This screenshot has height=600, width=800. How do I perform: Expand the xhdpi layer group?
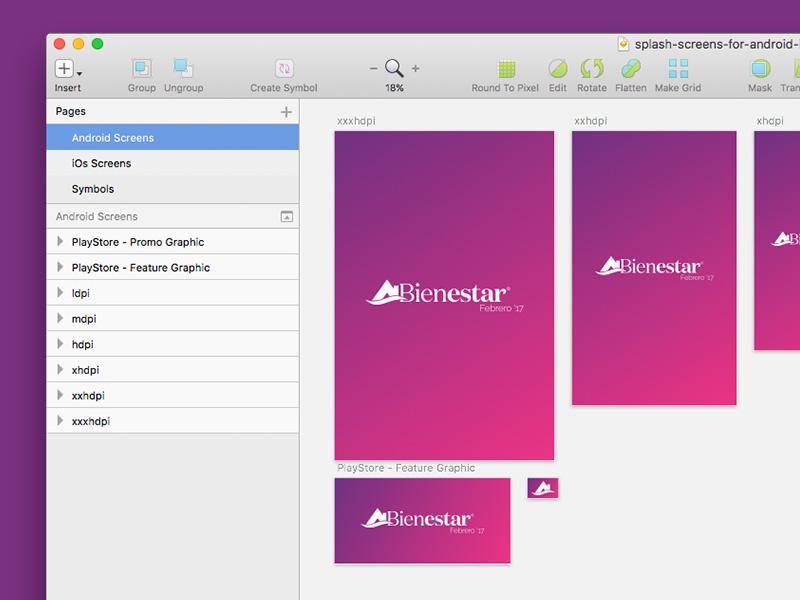(x=62, y=369)
